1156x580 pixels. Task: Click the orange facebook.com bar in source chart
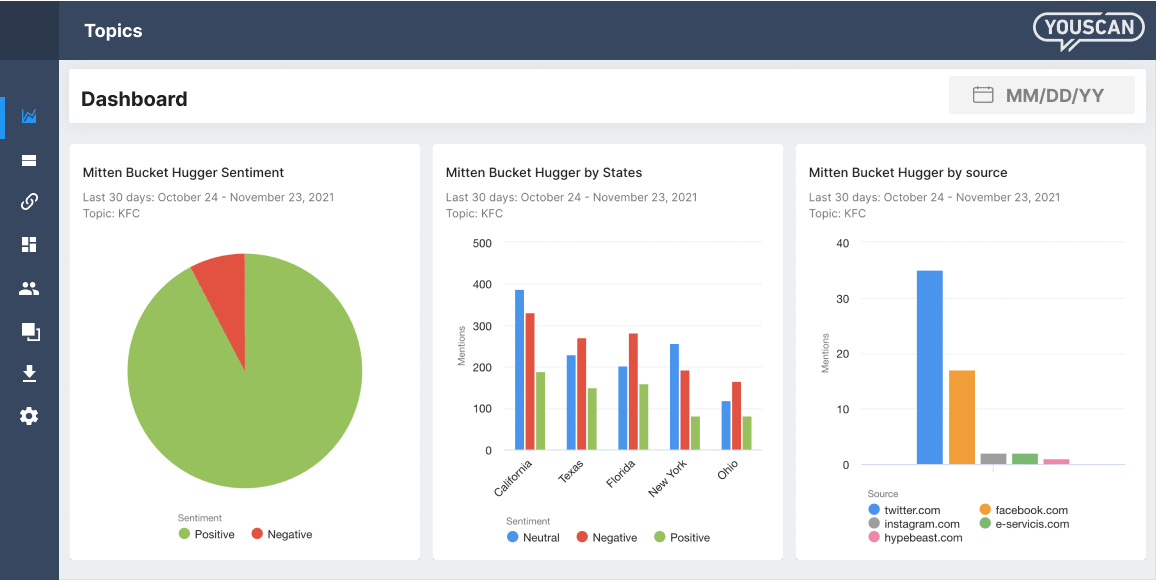click(x=961, y=418)
